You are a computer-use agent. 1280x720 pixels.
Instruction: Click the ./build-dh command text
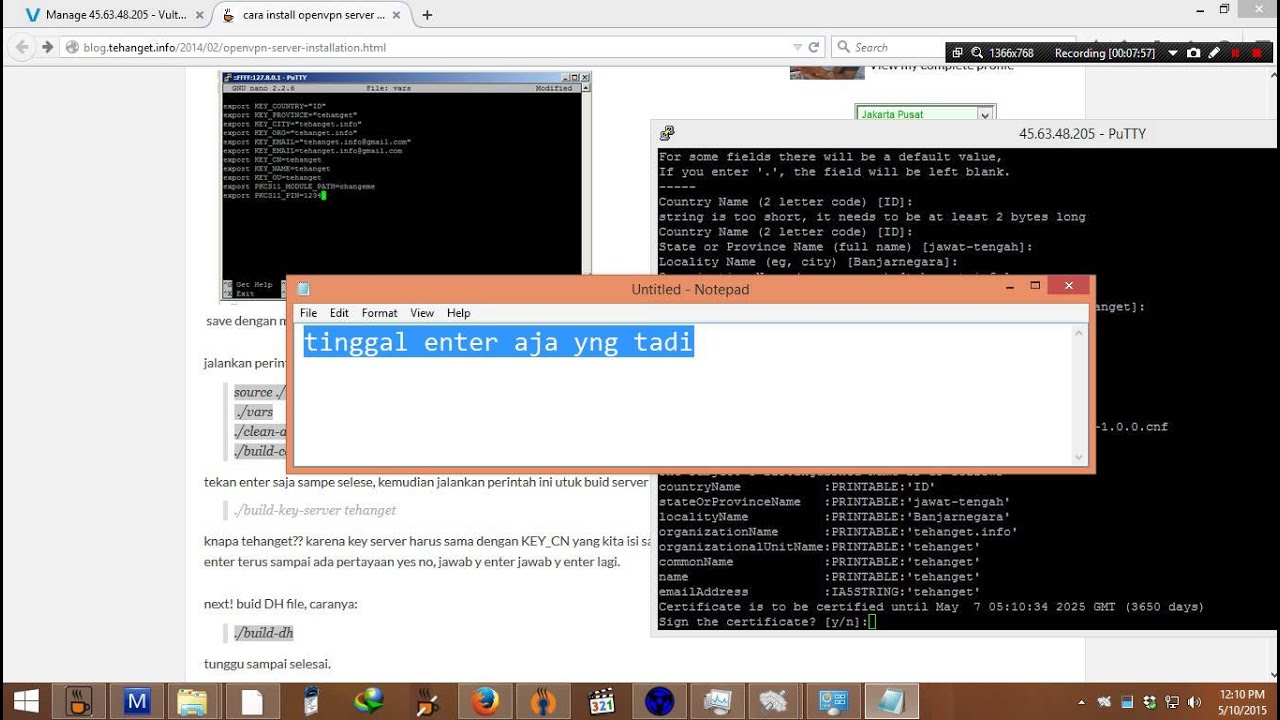pos(263,633)
